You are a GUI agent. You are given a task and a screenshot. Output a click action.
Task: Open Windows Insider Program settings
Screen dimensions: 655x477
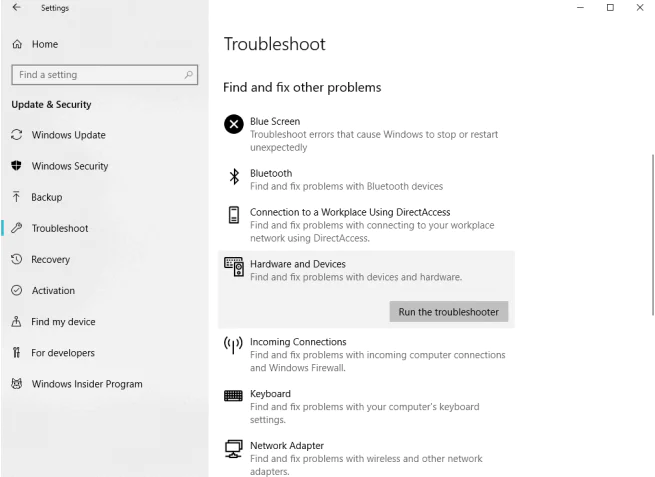(86, 384)
